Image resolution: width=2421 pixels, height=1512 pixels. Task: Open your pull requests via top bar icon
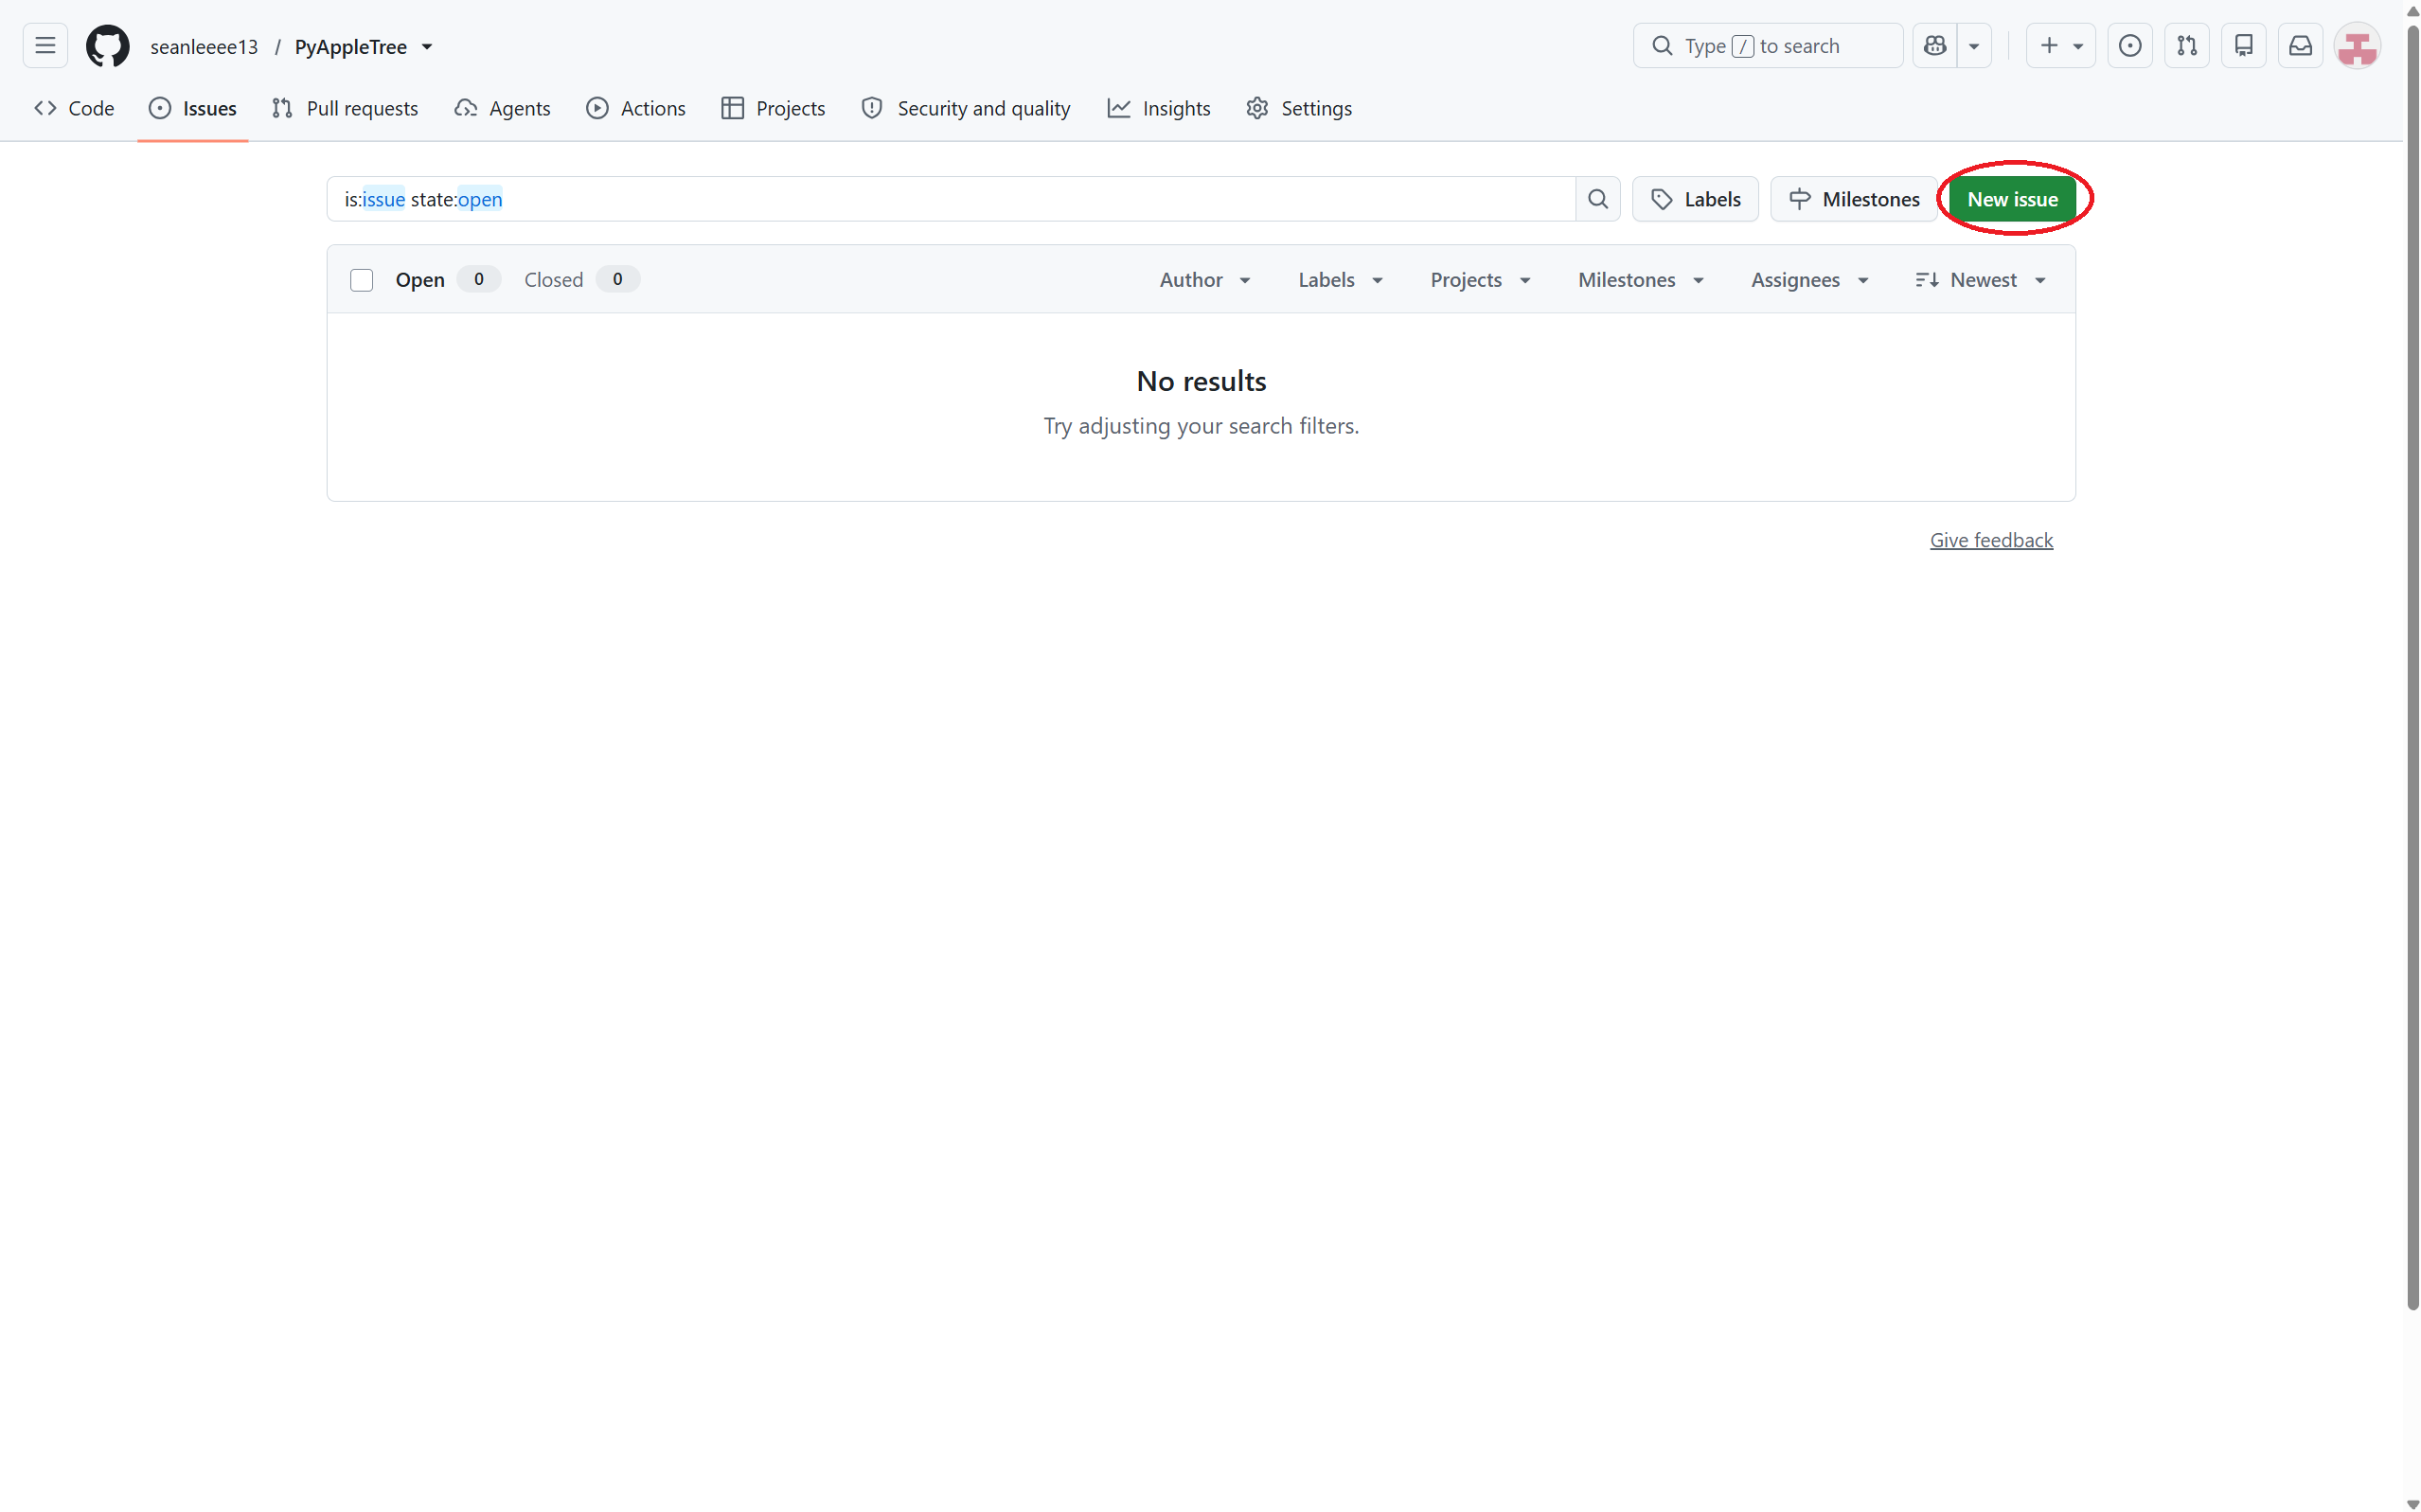[x=2187, y=46]
